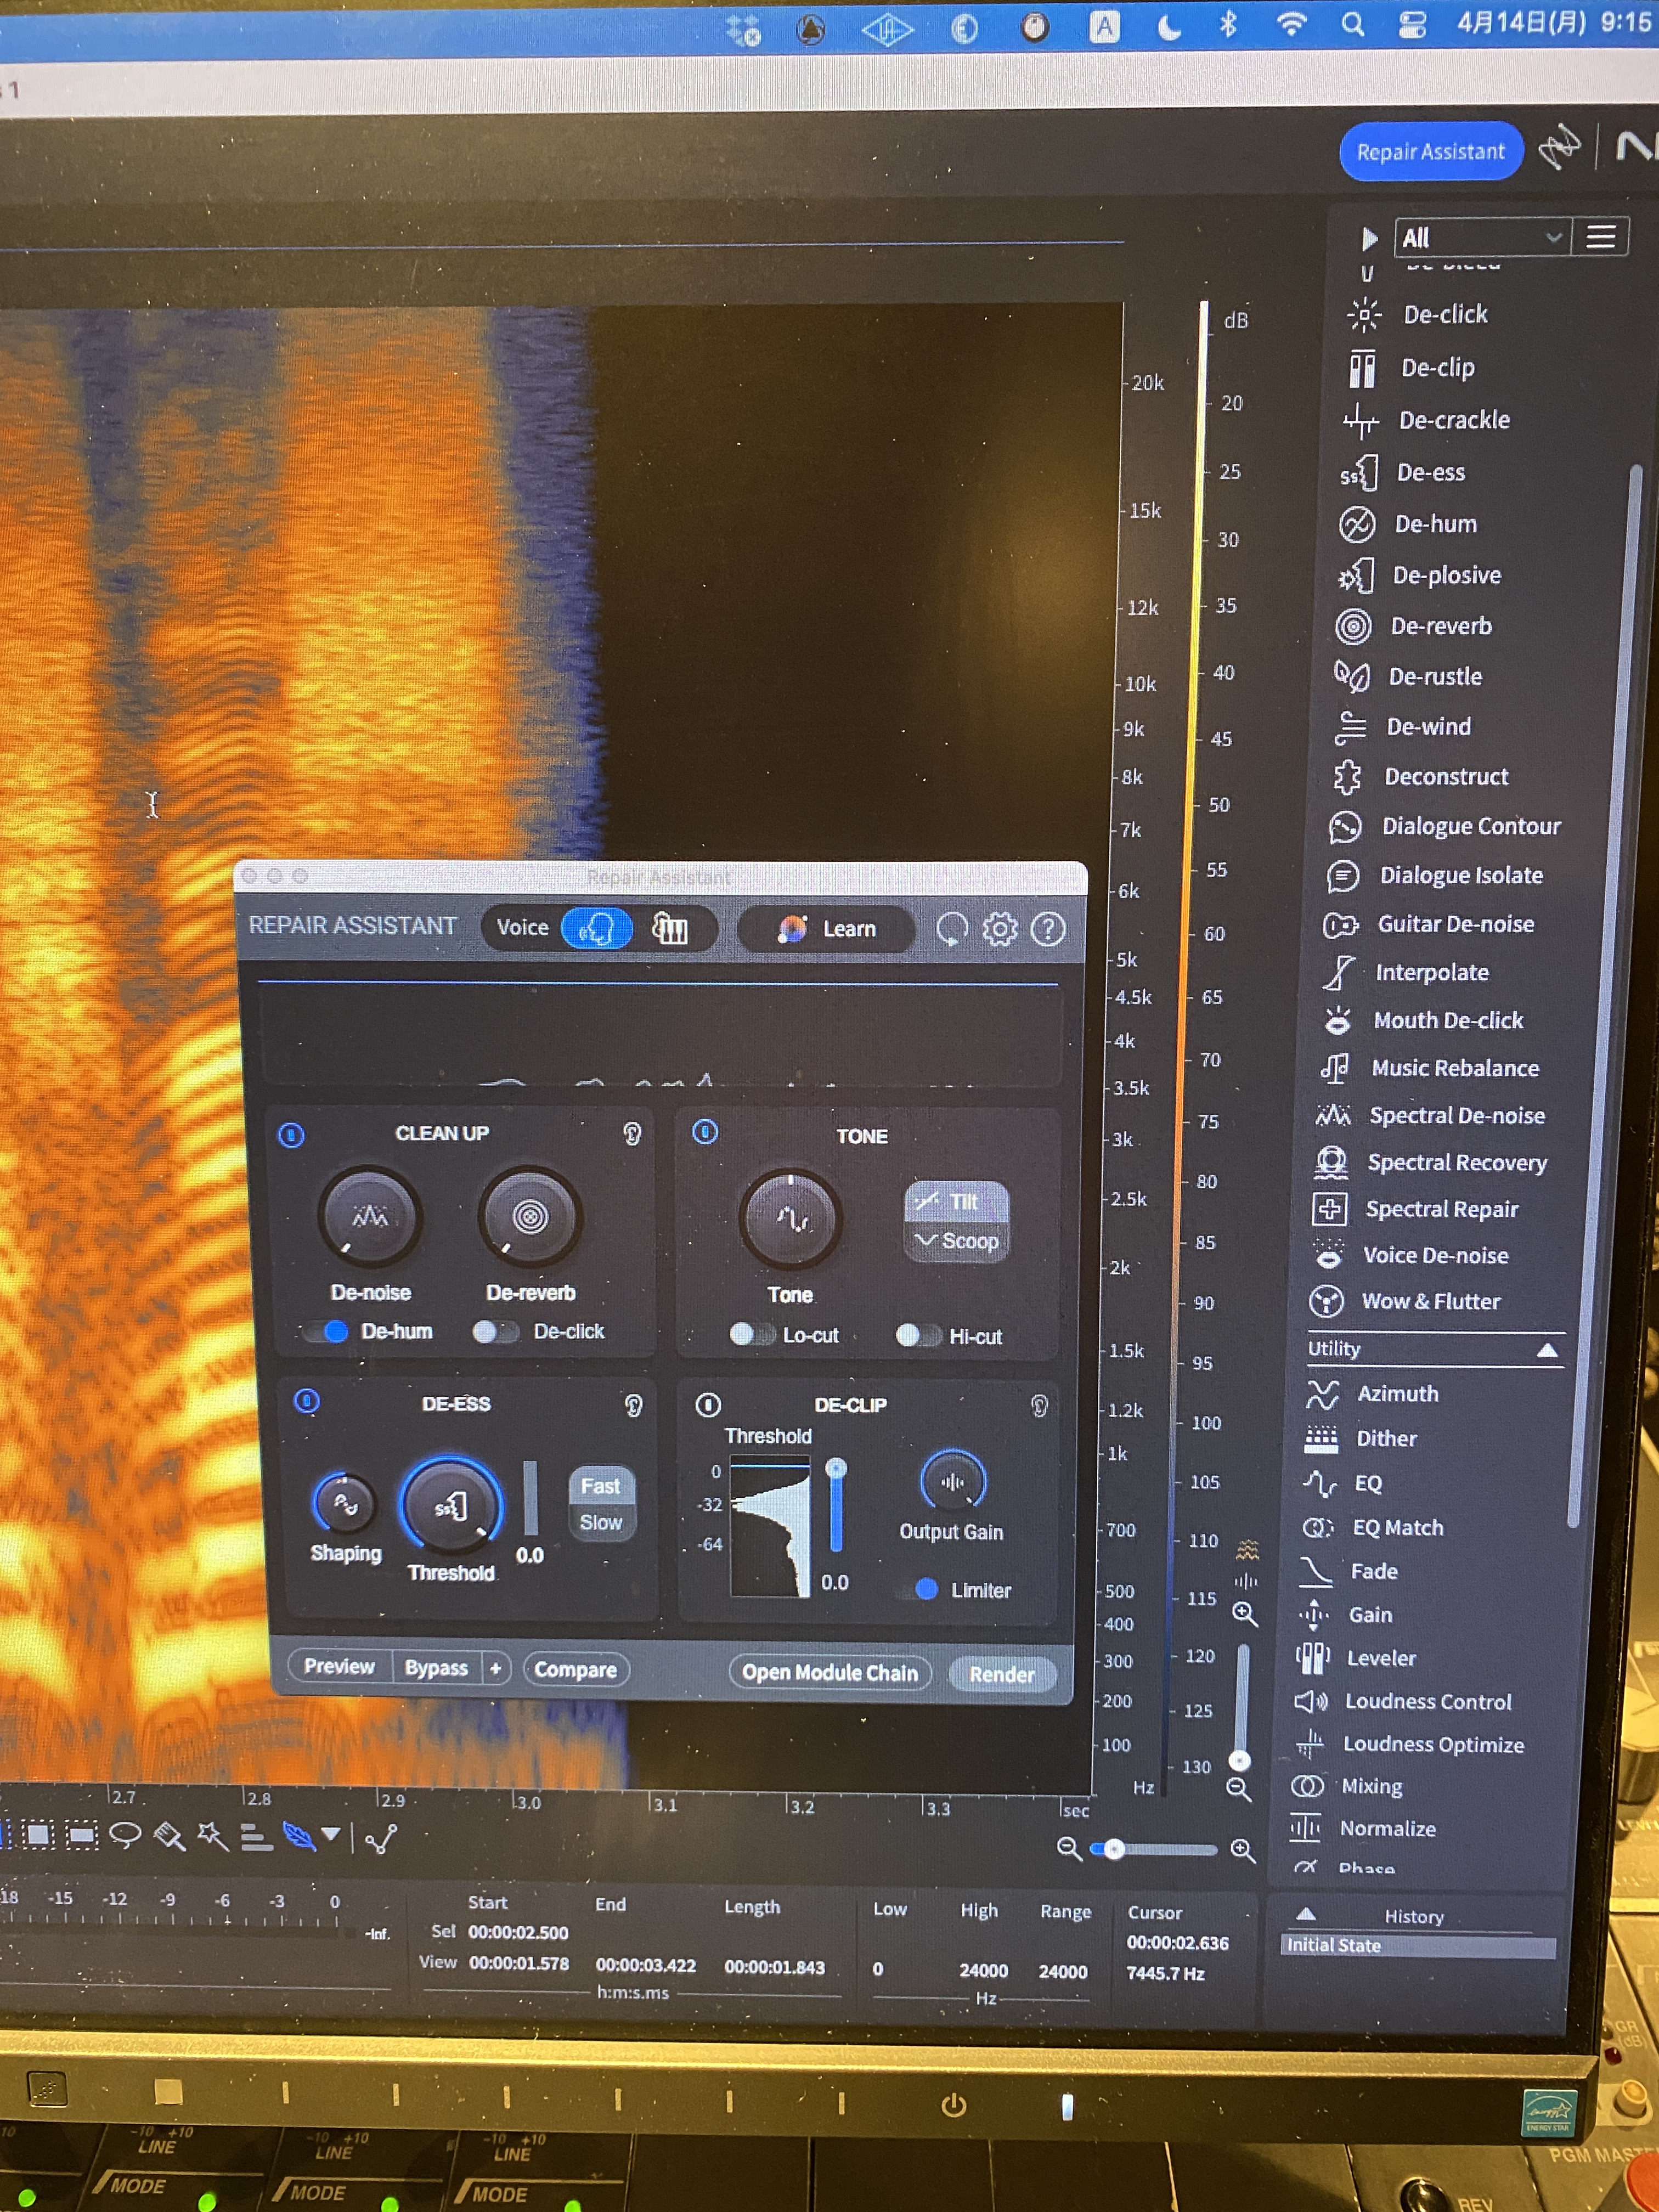Toggle the Clean Up section power button
The image size is (1659, 2212).
click(291, 1135)
